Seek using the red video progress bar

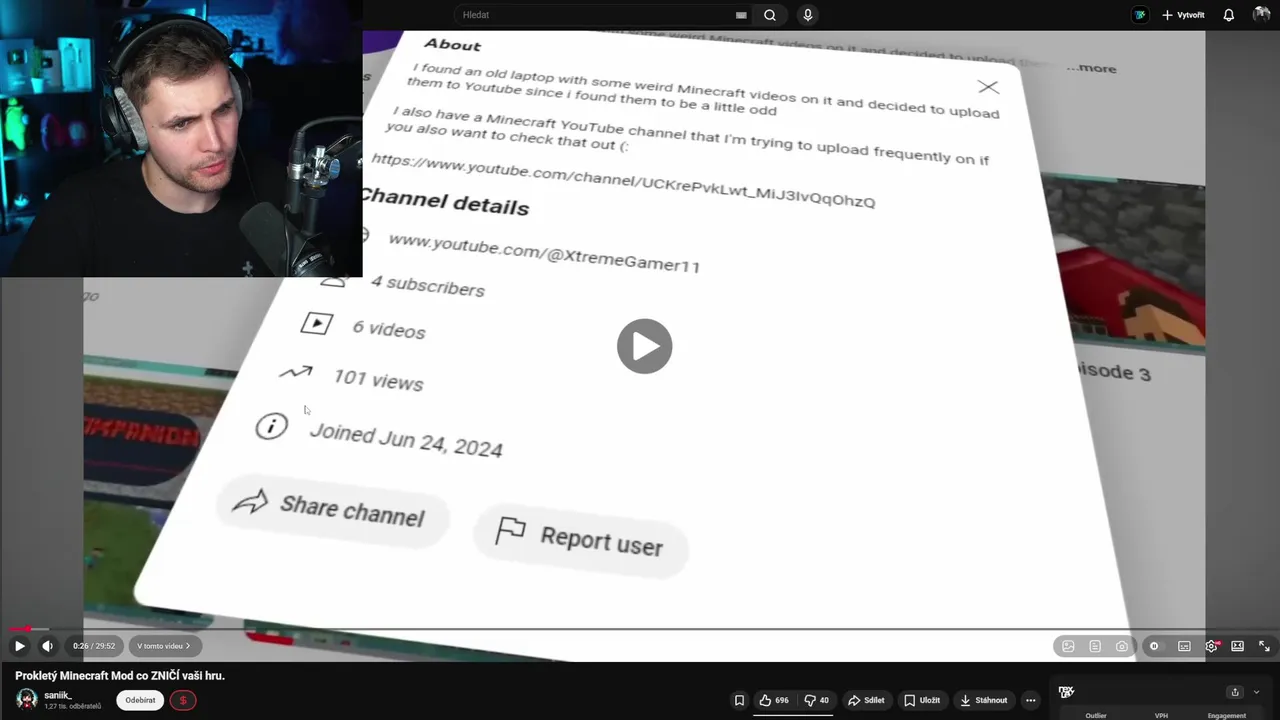pyautogui.click(x=640, y=630)
